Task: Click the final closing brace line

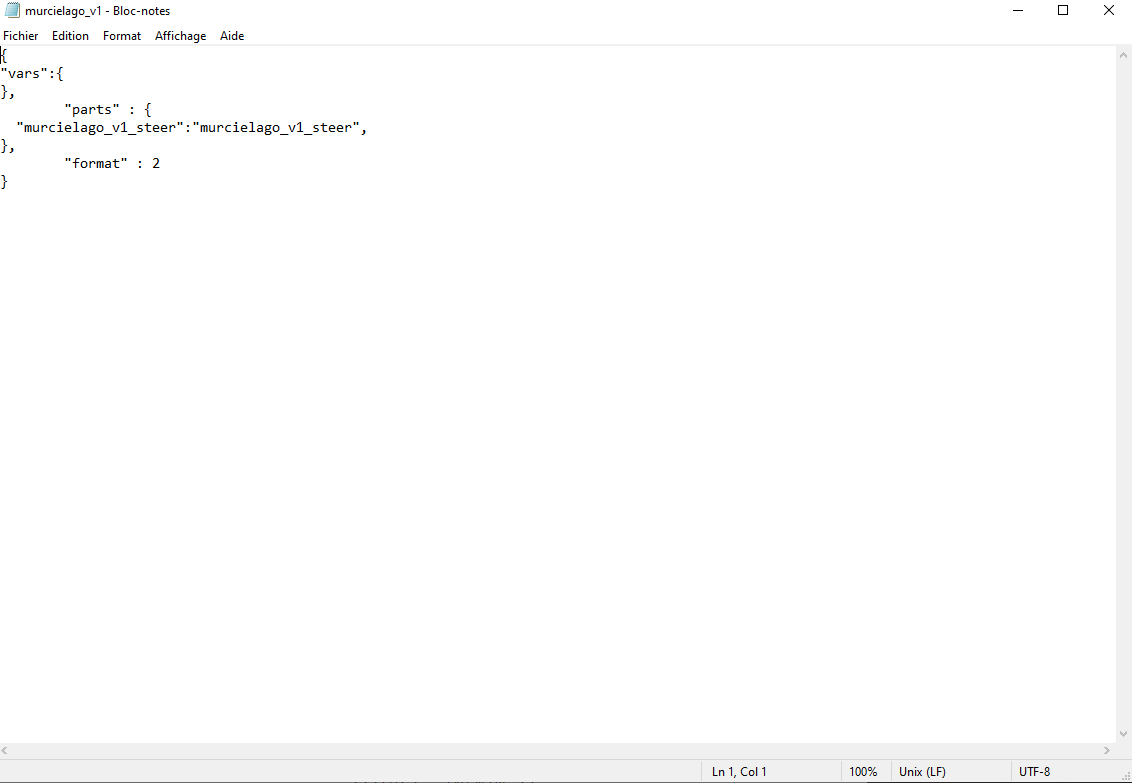Action: 4,182
